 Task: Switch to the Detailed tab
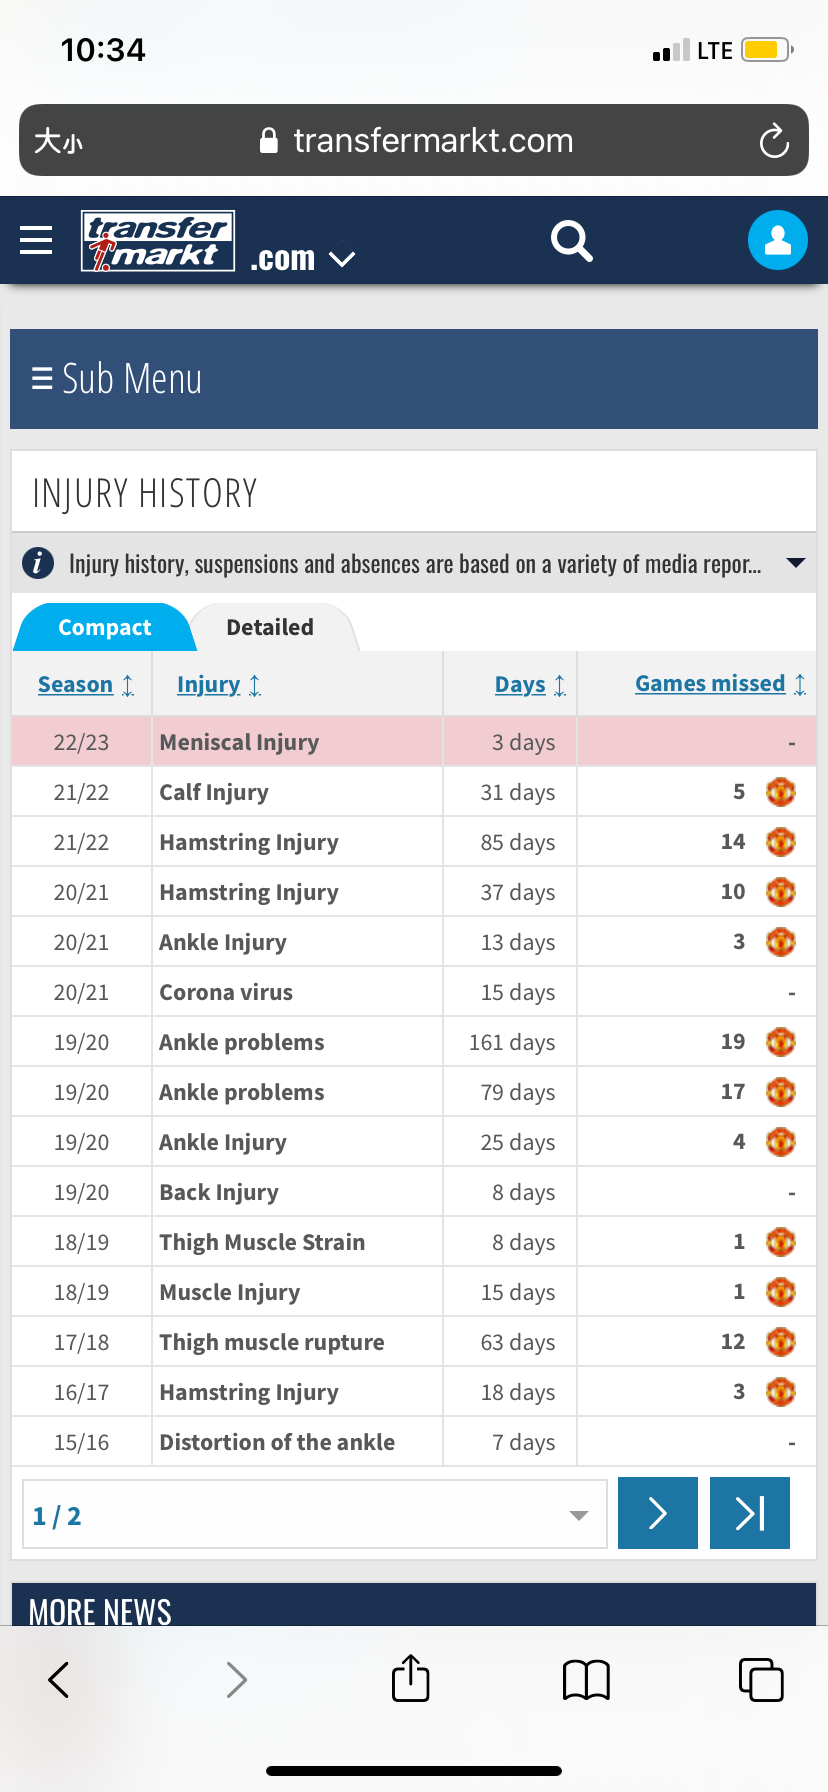pos(270,627)
